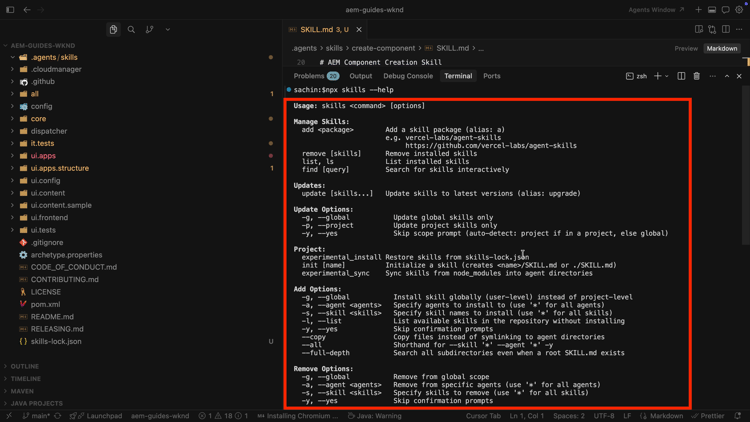750x422 pixels.
Task: Close the terminal panel
Action: pos(739,76)
